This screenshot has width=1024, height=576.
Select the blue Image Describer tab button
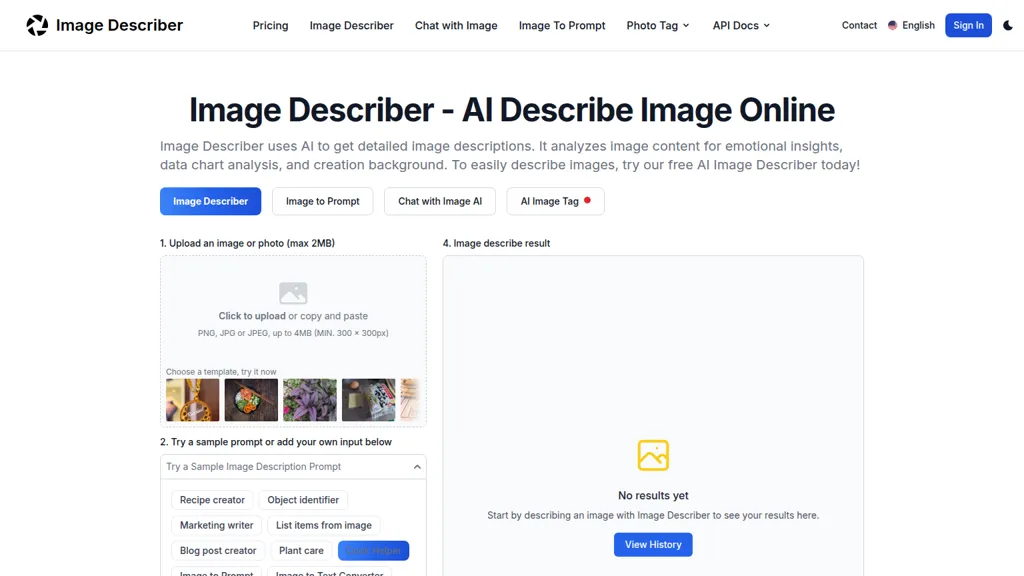pyautogui.click(x=210, y=201)
